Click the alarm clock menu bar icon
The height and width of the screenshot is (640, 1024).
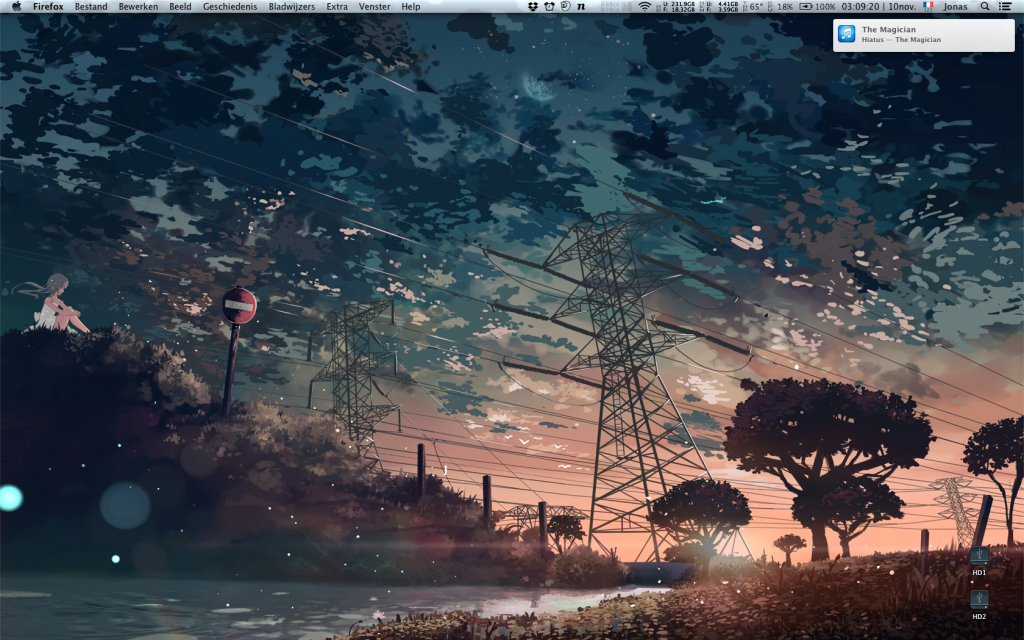[549, 6]
